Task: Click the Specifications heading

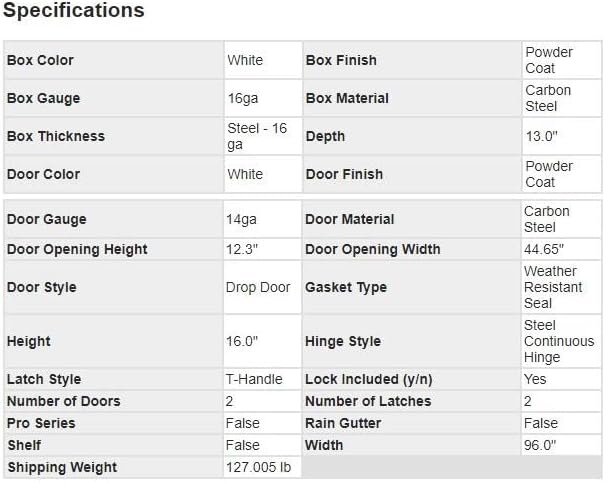Action: coord(73,12)
